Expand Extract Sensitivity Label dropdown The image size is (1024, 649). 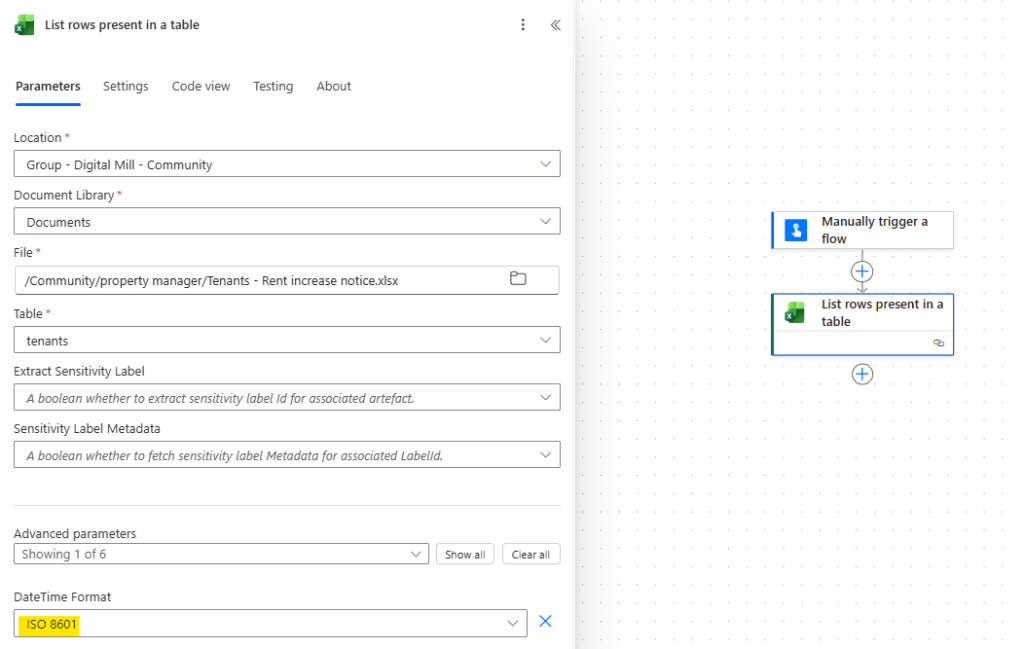[x=287, y=398]
